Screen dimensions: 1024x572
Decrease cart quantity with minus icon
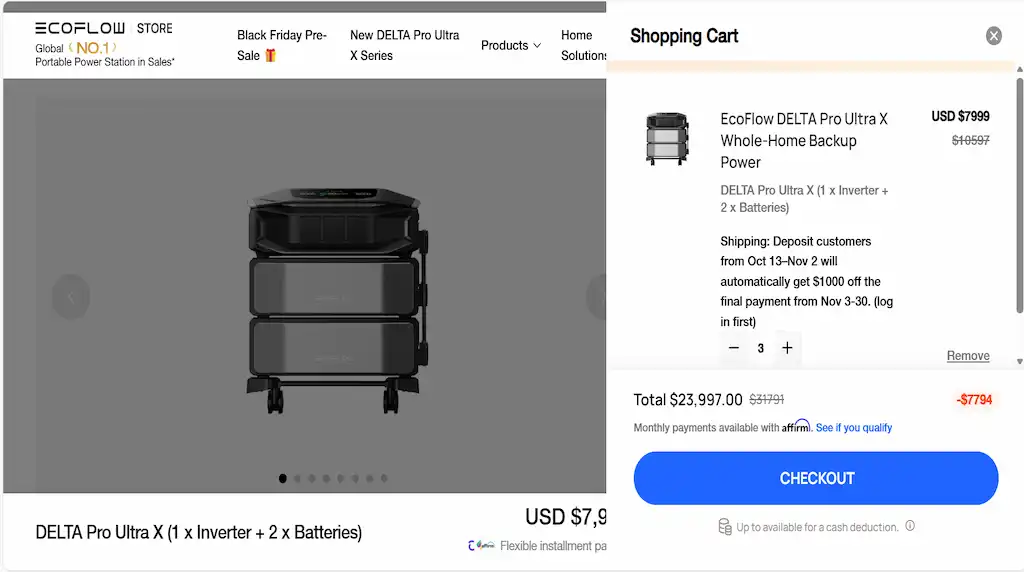coord(733,347)
